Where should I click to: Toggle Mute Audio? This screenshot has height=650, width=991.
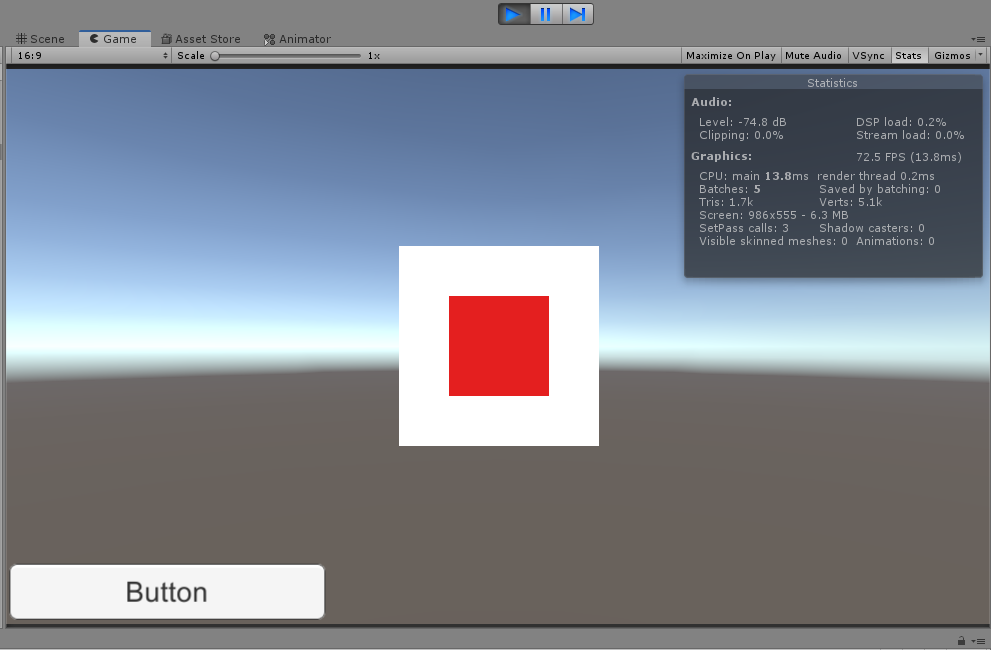click(813, 56)
